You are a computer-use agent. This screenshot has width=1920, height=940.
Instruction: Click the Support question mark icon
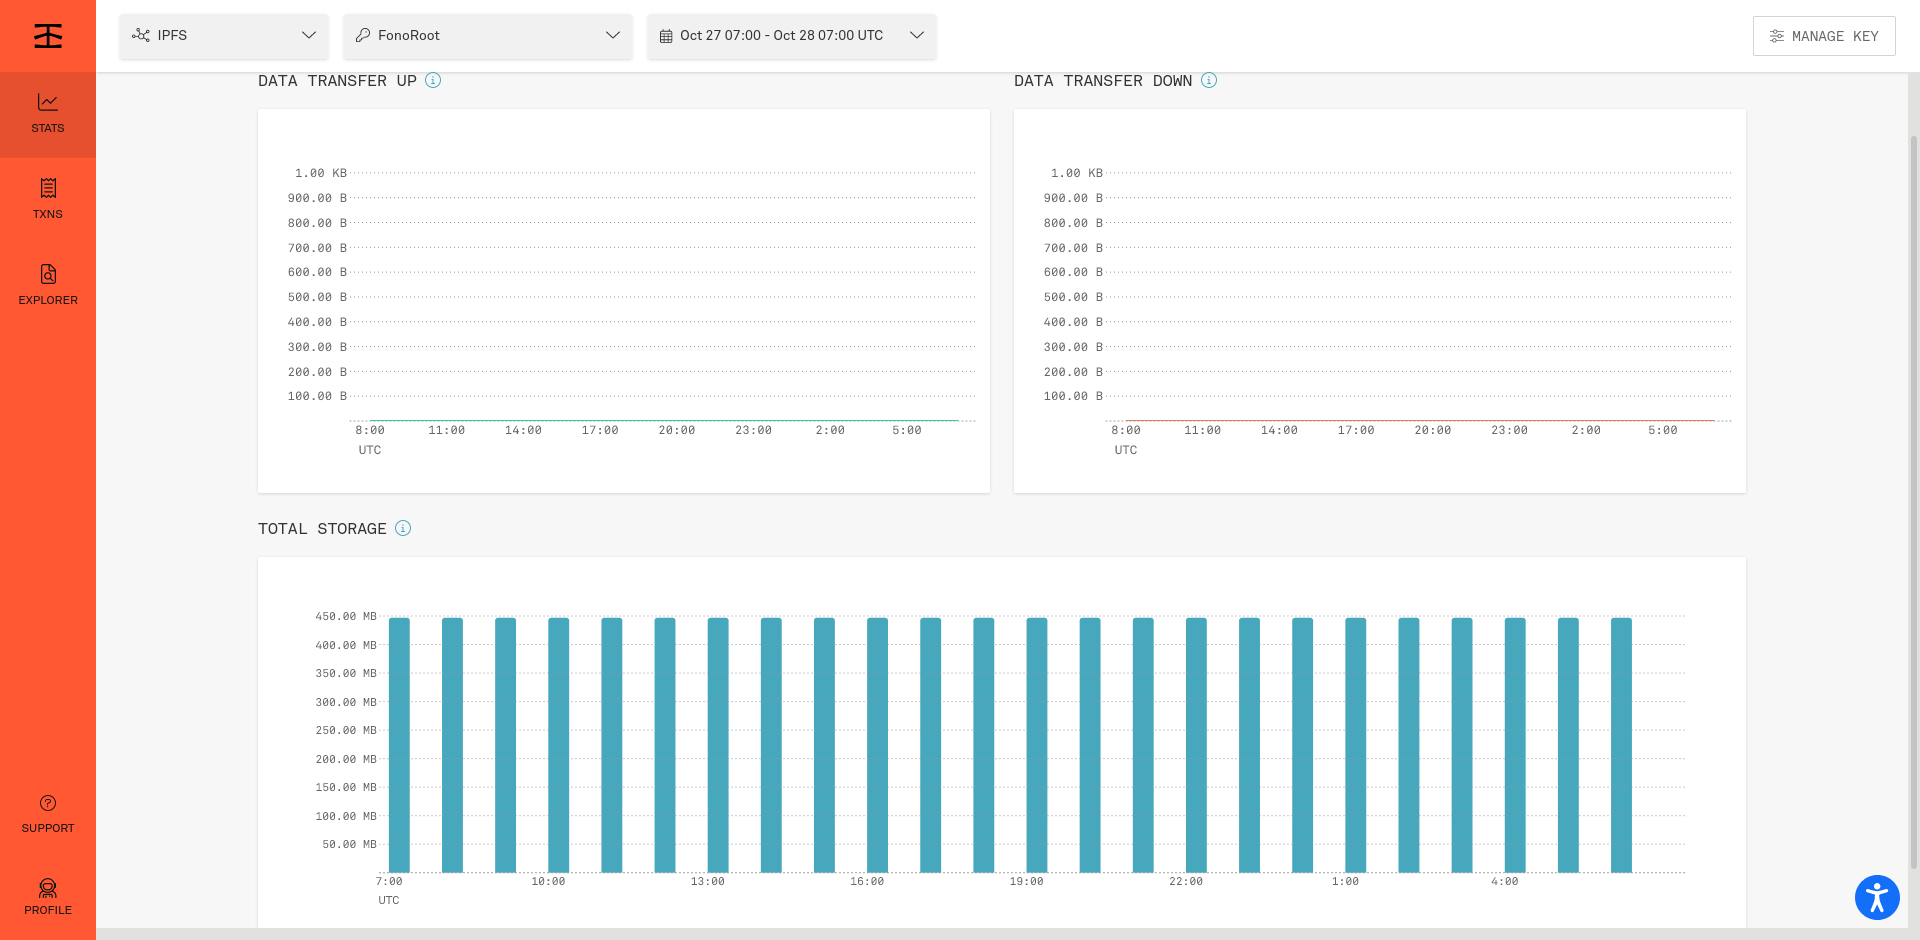pos(48,803)
